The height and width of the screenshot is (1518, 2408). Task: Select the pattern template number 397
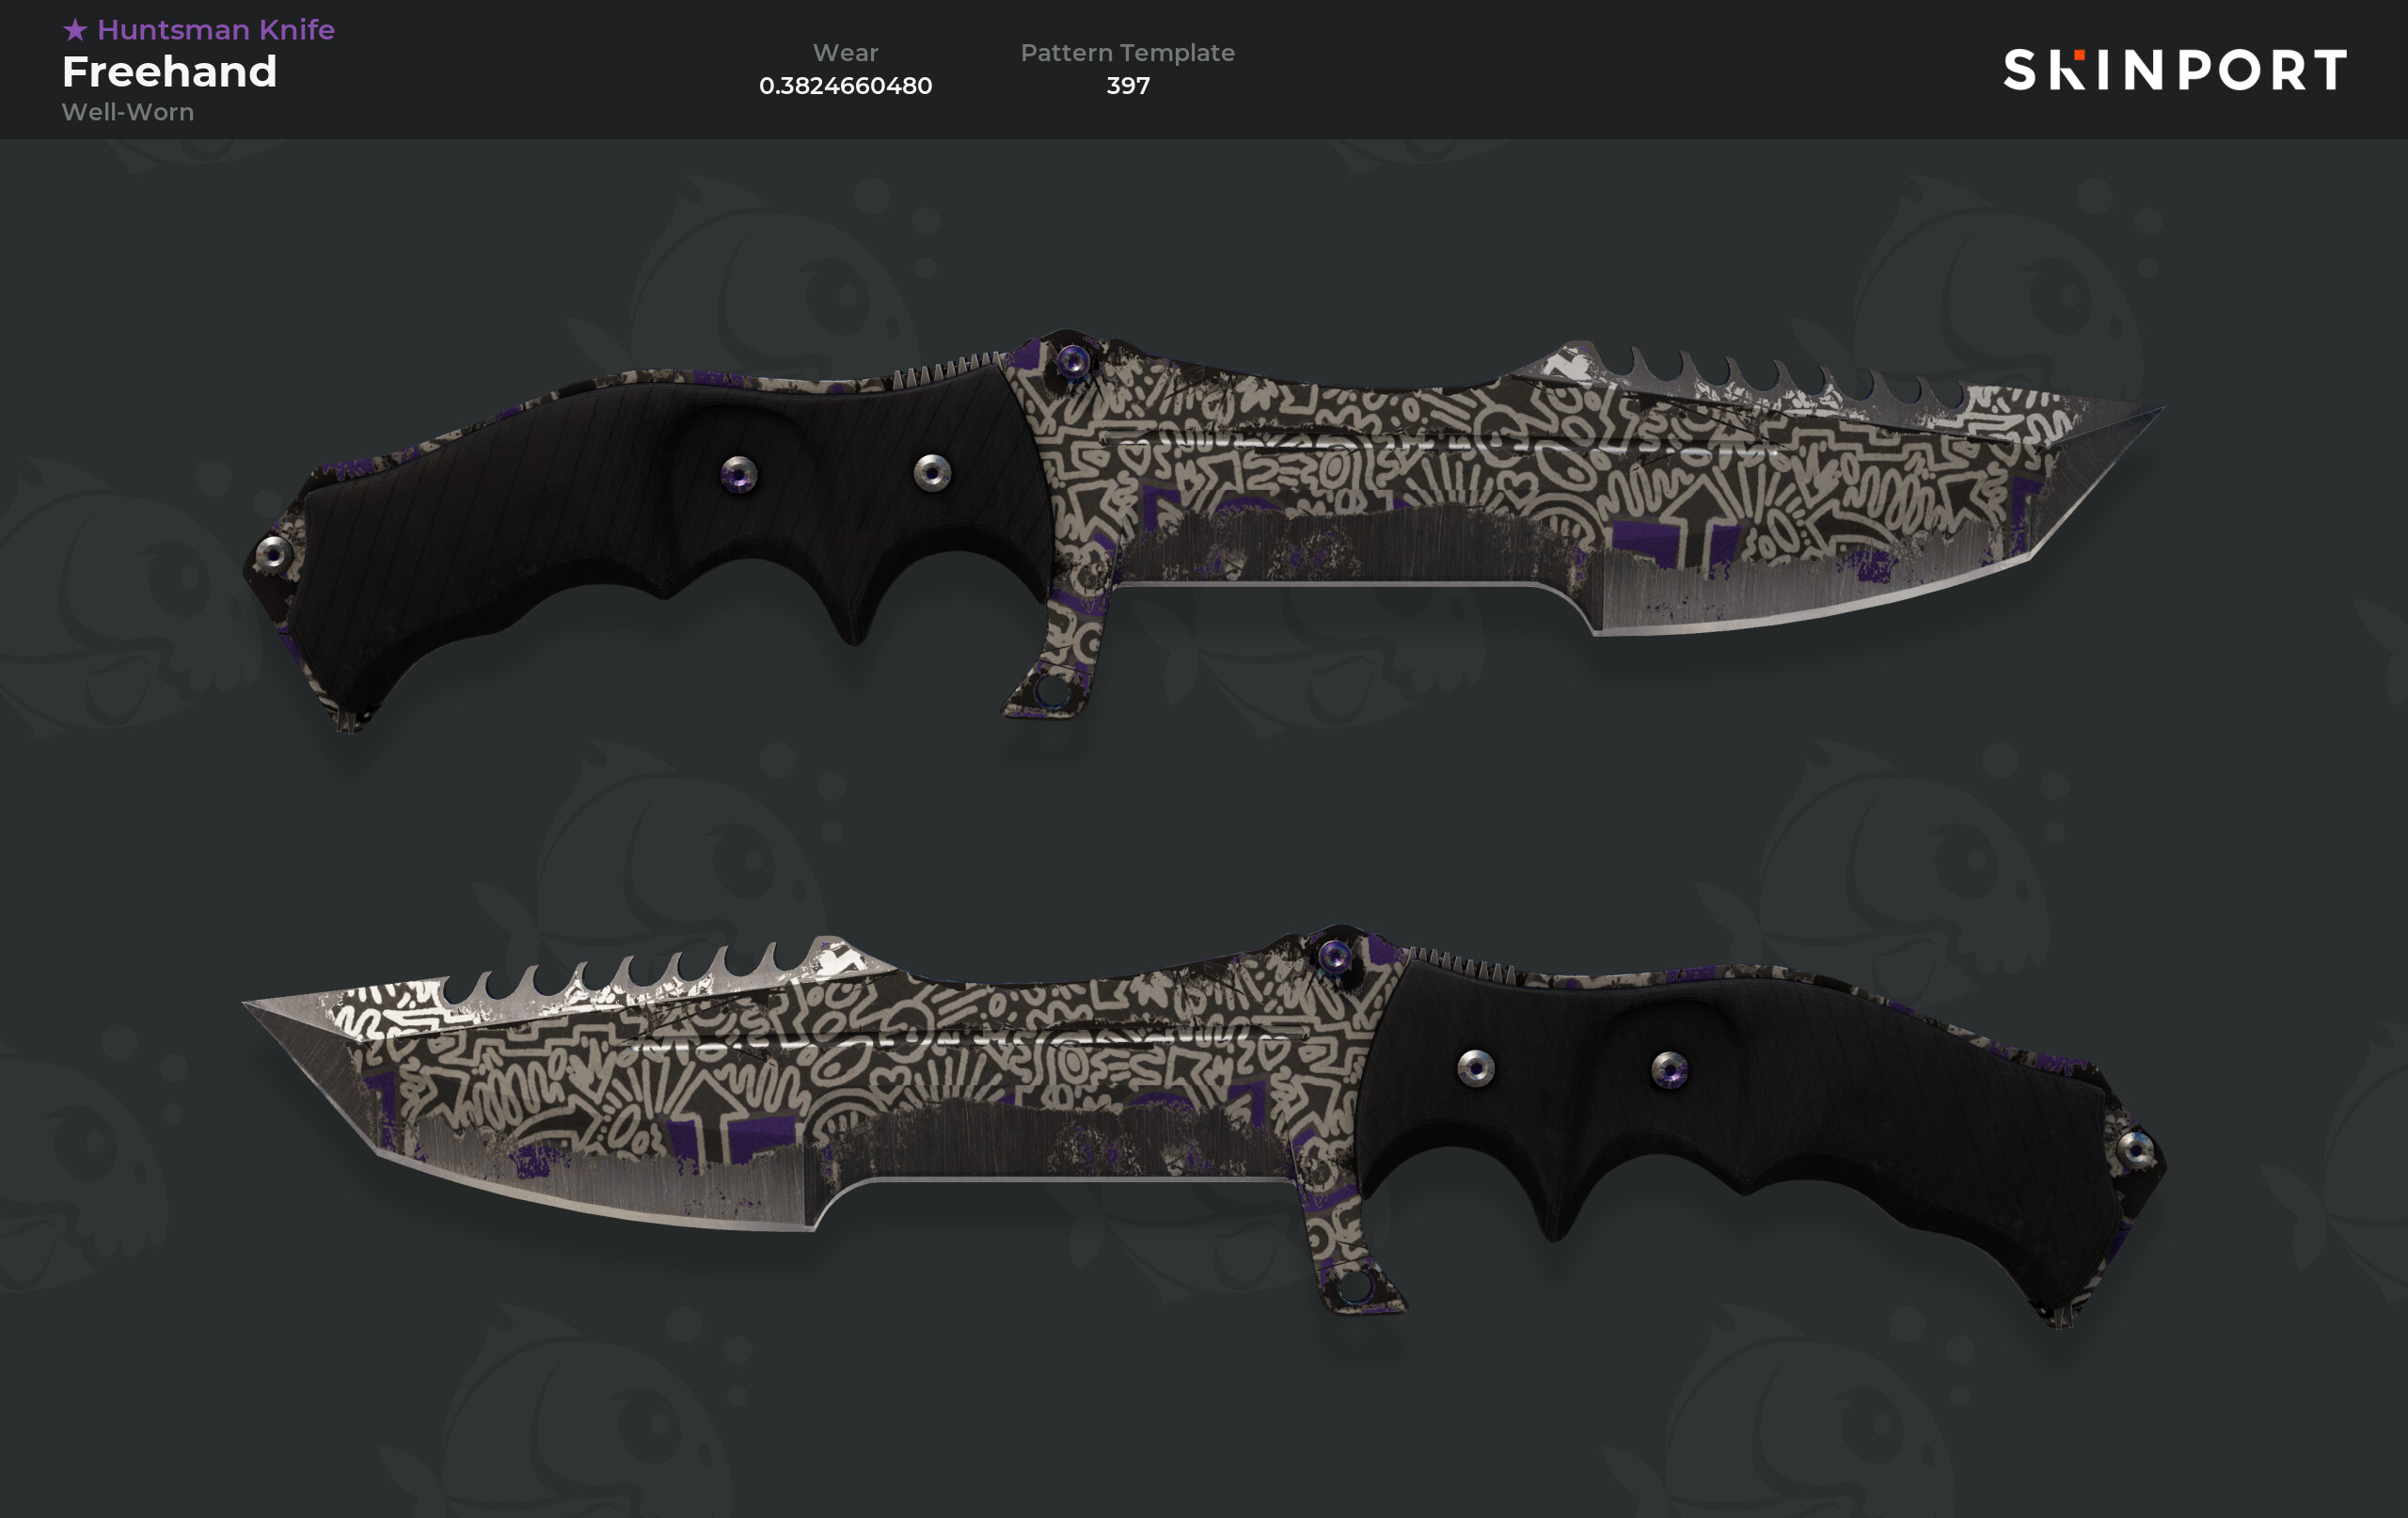pos(1127,86)
